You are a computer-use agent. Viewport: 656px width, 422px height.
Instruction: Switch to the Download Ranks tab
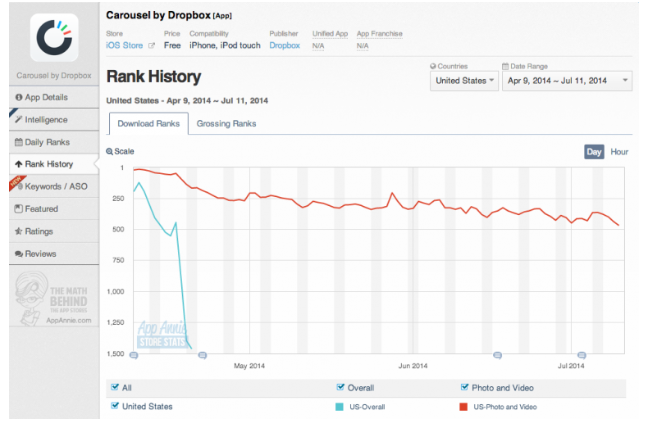[149, 124]
